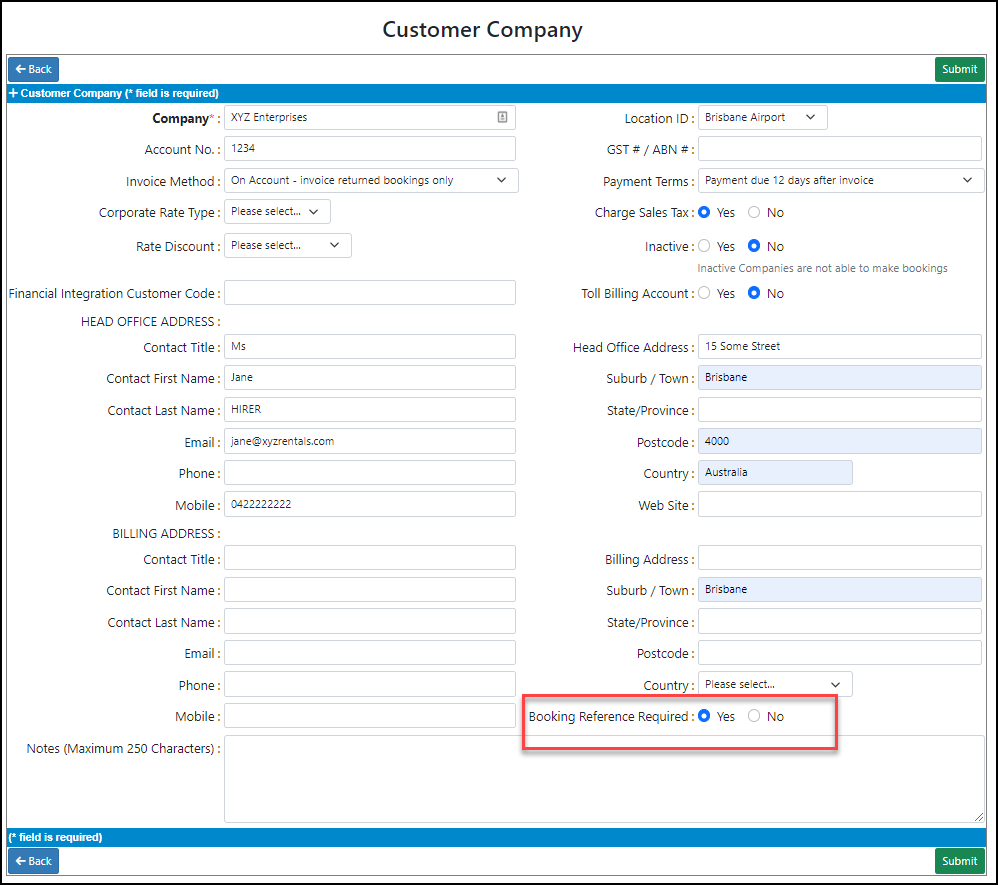The height and width of the screenshot is (885, 998).
Task: Click the billing Contact Last Name field
Action: [x=370, y=621]
